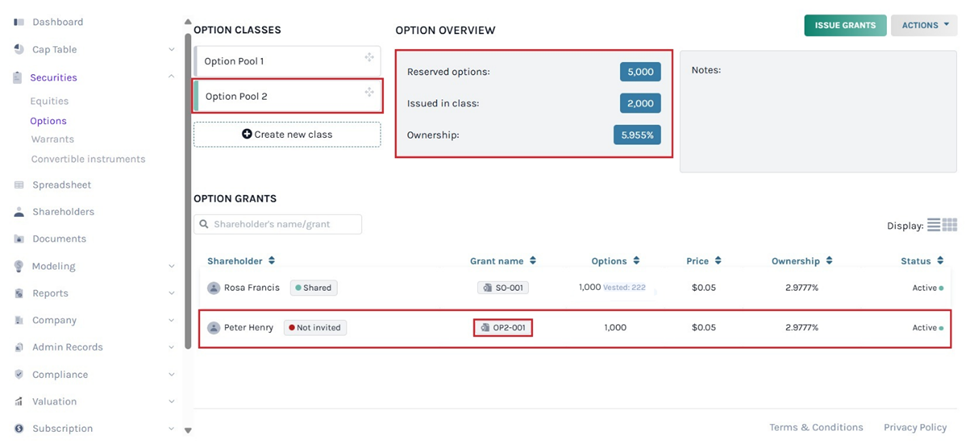Viewport: 974px width, 444px height.
Task: Click the search magnifier icon in Option Grants
Action: coord(203,224)
